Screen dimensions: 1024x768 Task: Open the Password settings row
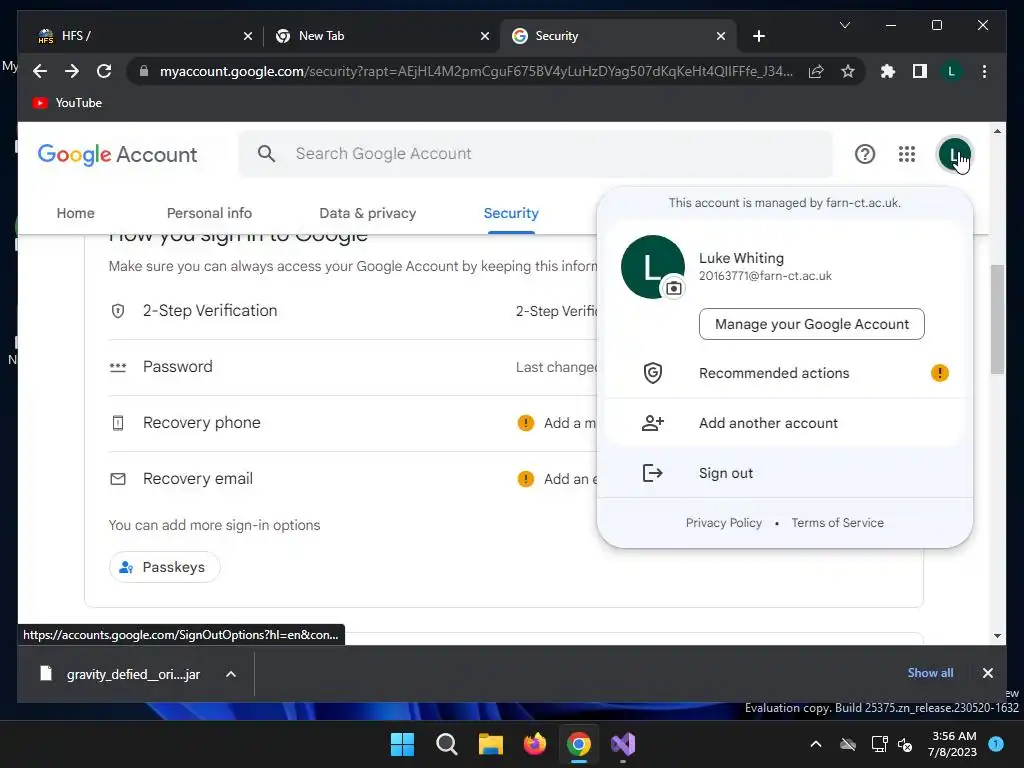353,367
